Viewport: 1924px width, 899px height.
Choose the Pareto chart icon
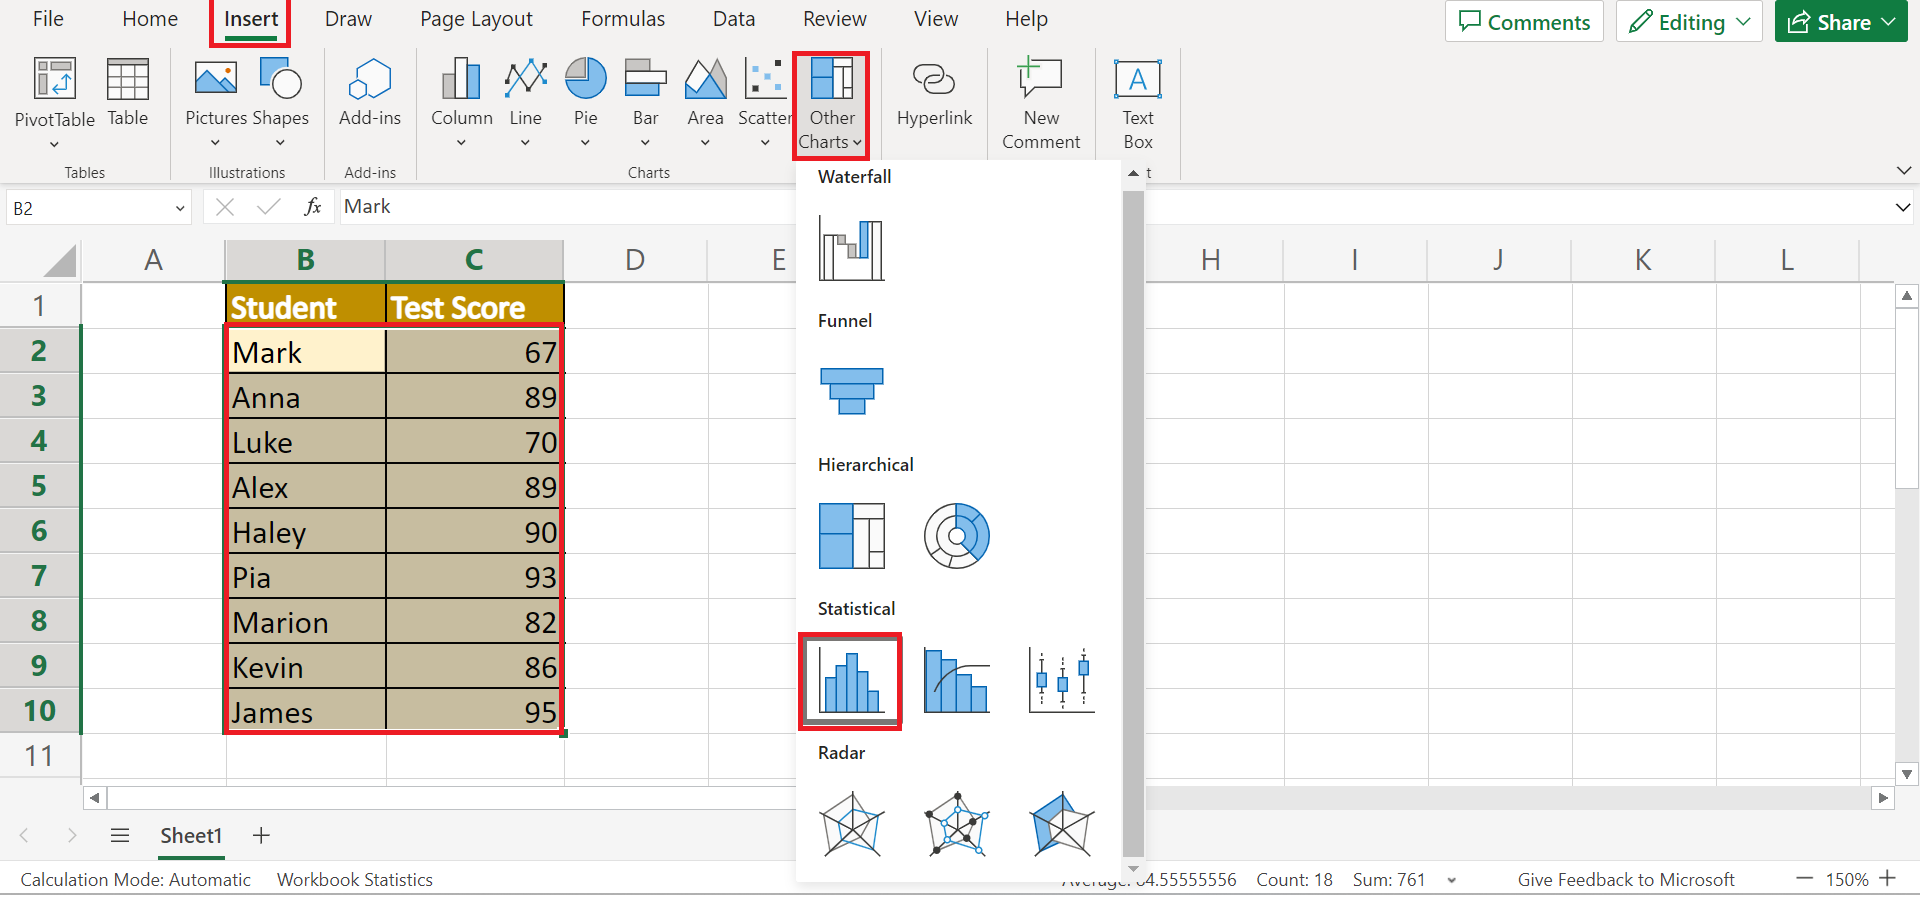[x=956, y=680]
